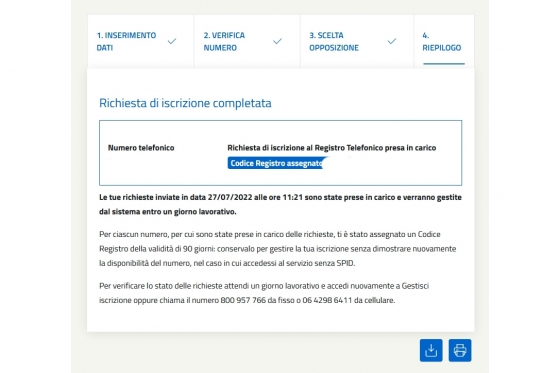The image size is (560, 373).
Task: Click the checkmark next to Inserimento Dati
Action: (172, 41)
